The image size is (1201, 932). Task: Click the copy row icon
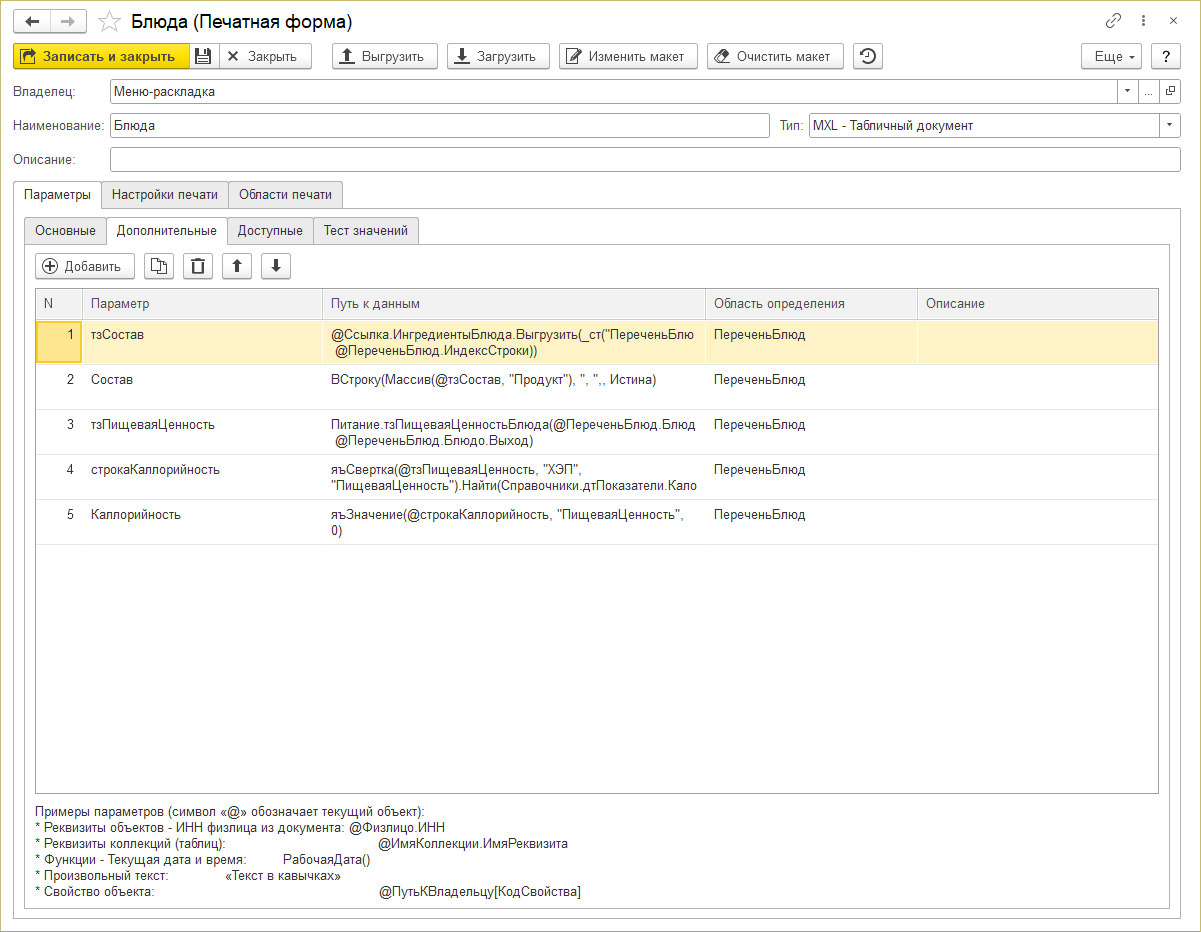pyautogui.click(x=159, y=266)
